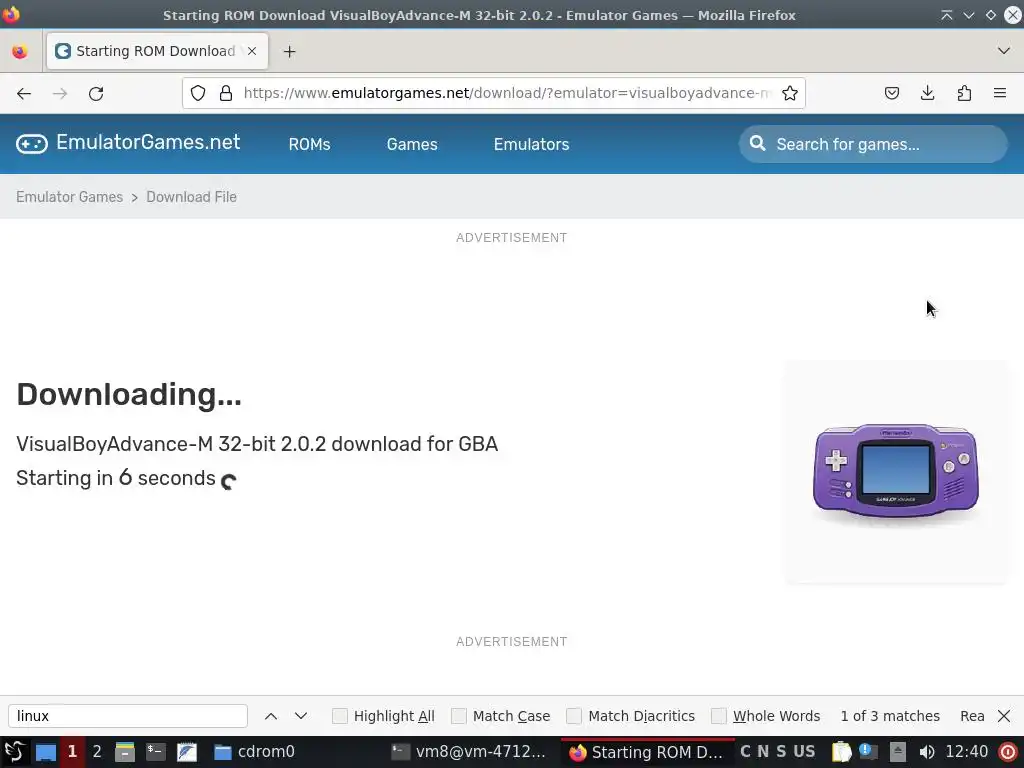This screenshot has height=768, width=1024.
Task: Open the taskbar start menu bird icon
Action: 14,752
